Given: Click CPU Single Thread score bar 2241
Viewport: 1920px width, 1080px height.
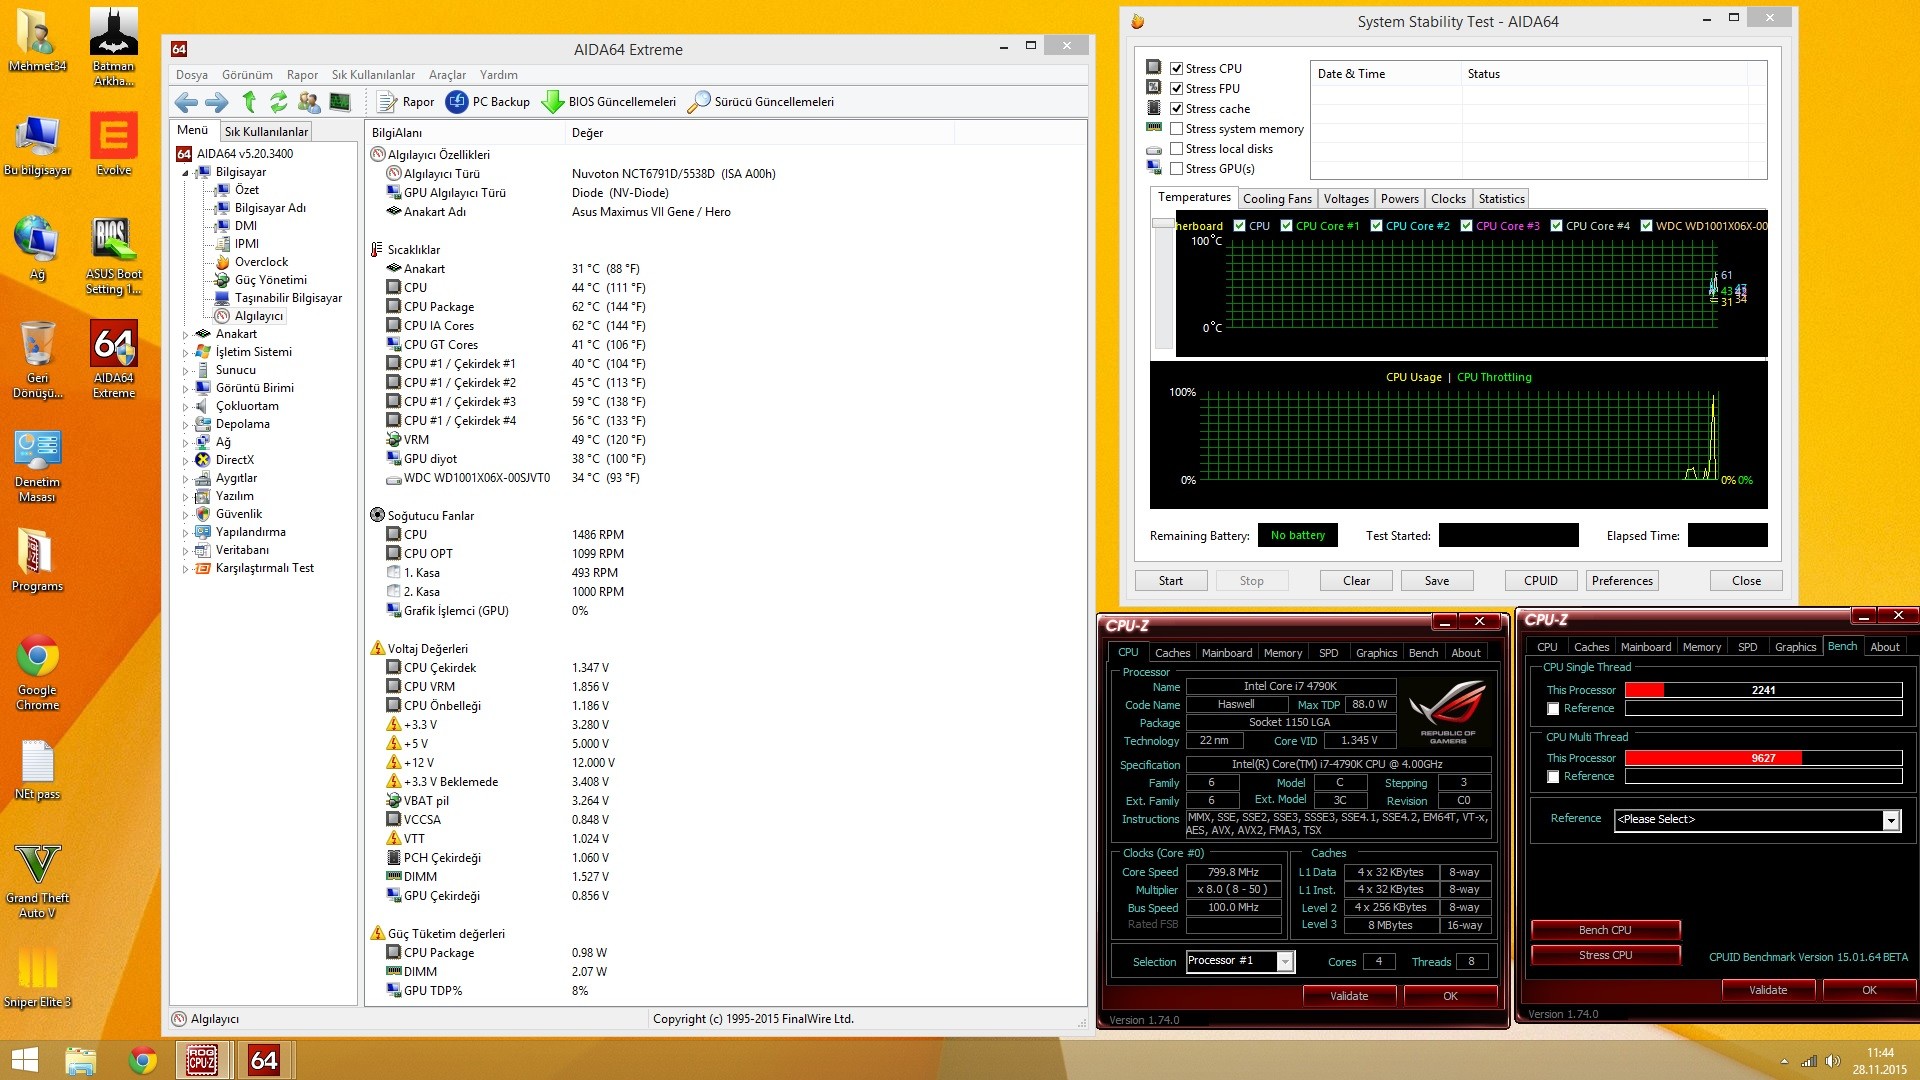Looking at the screenshot, I should coord(1763,690).
